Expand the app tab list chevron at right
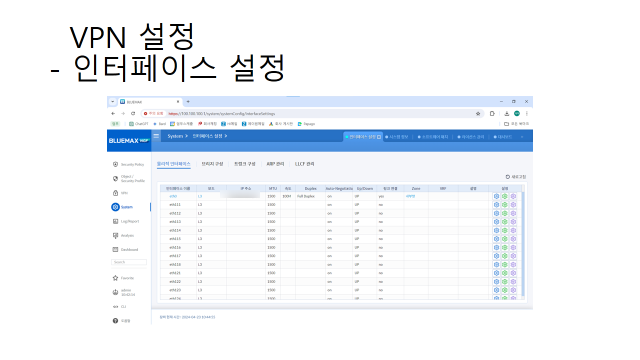The height and width of the screenshot is (360, 640). click(x=522, y=137)
